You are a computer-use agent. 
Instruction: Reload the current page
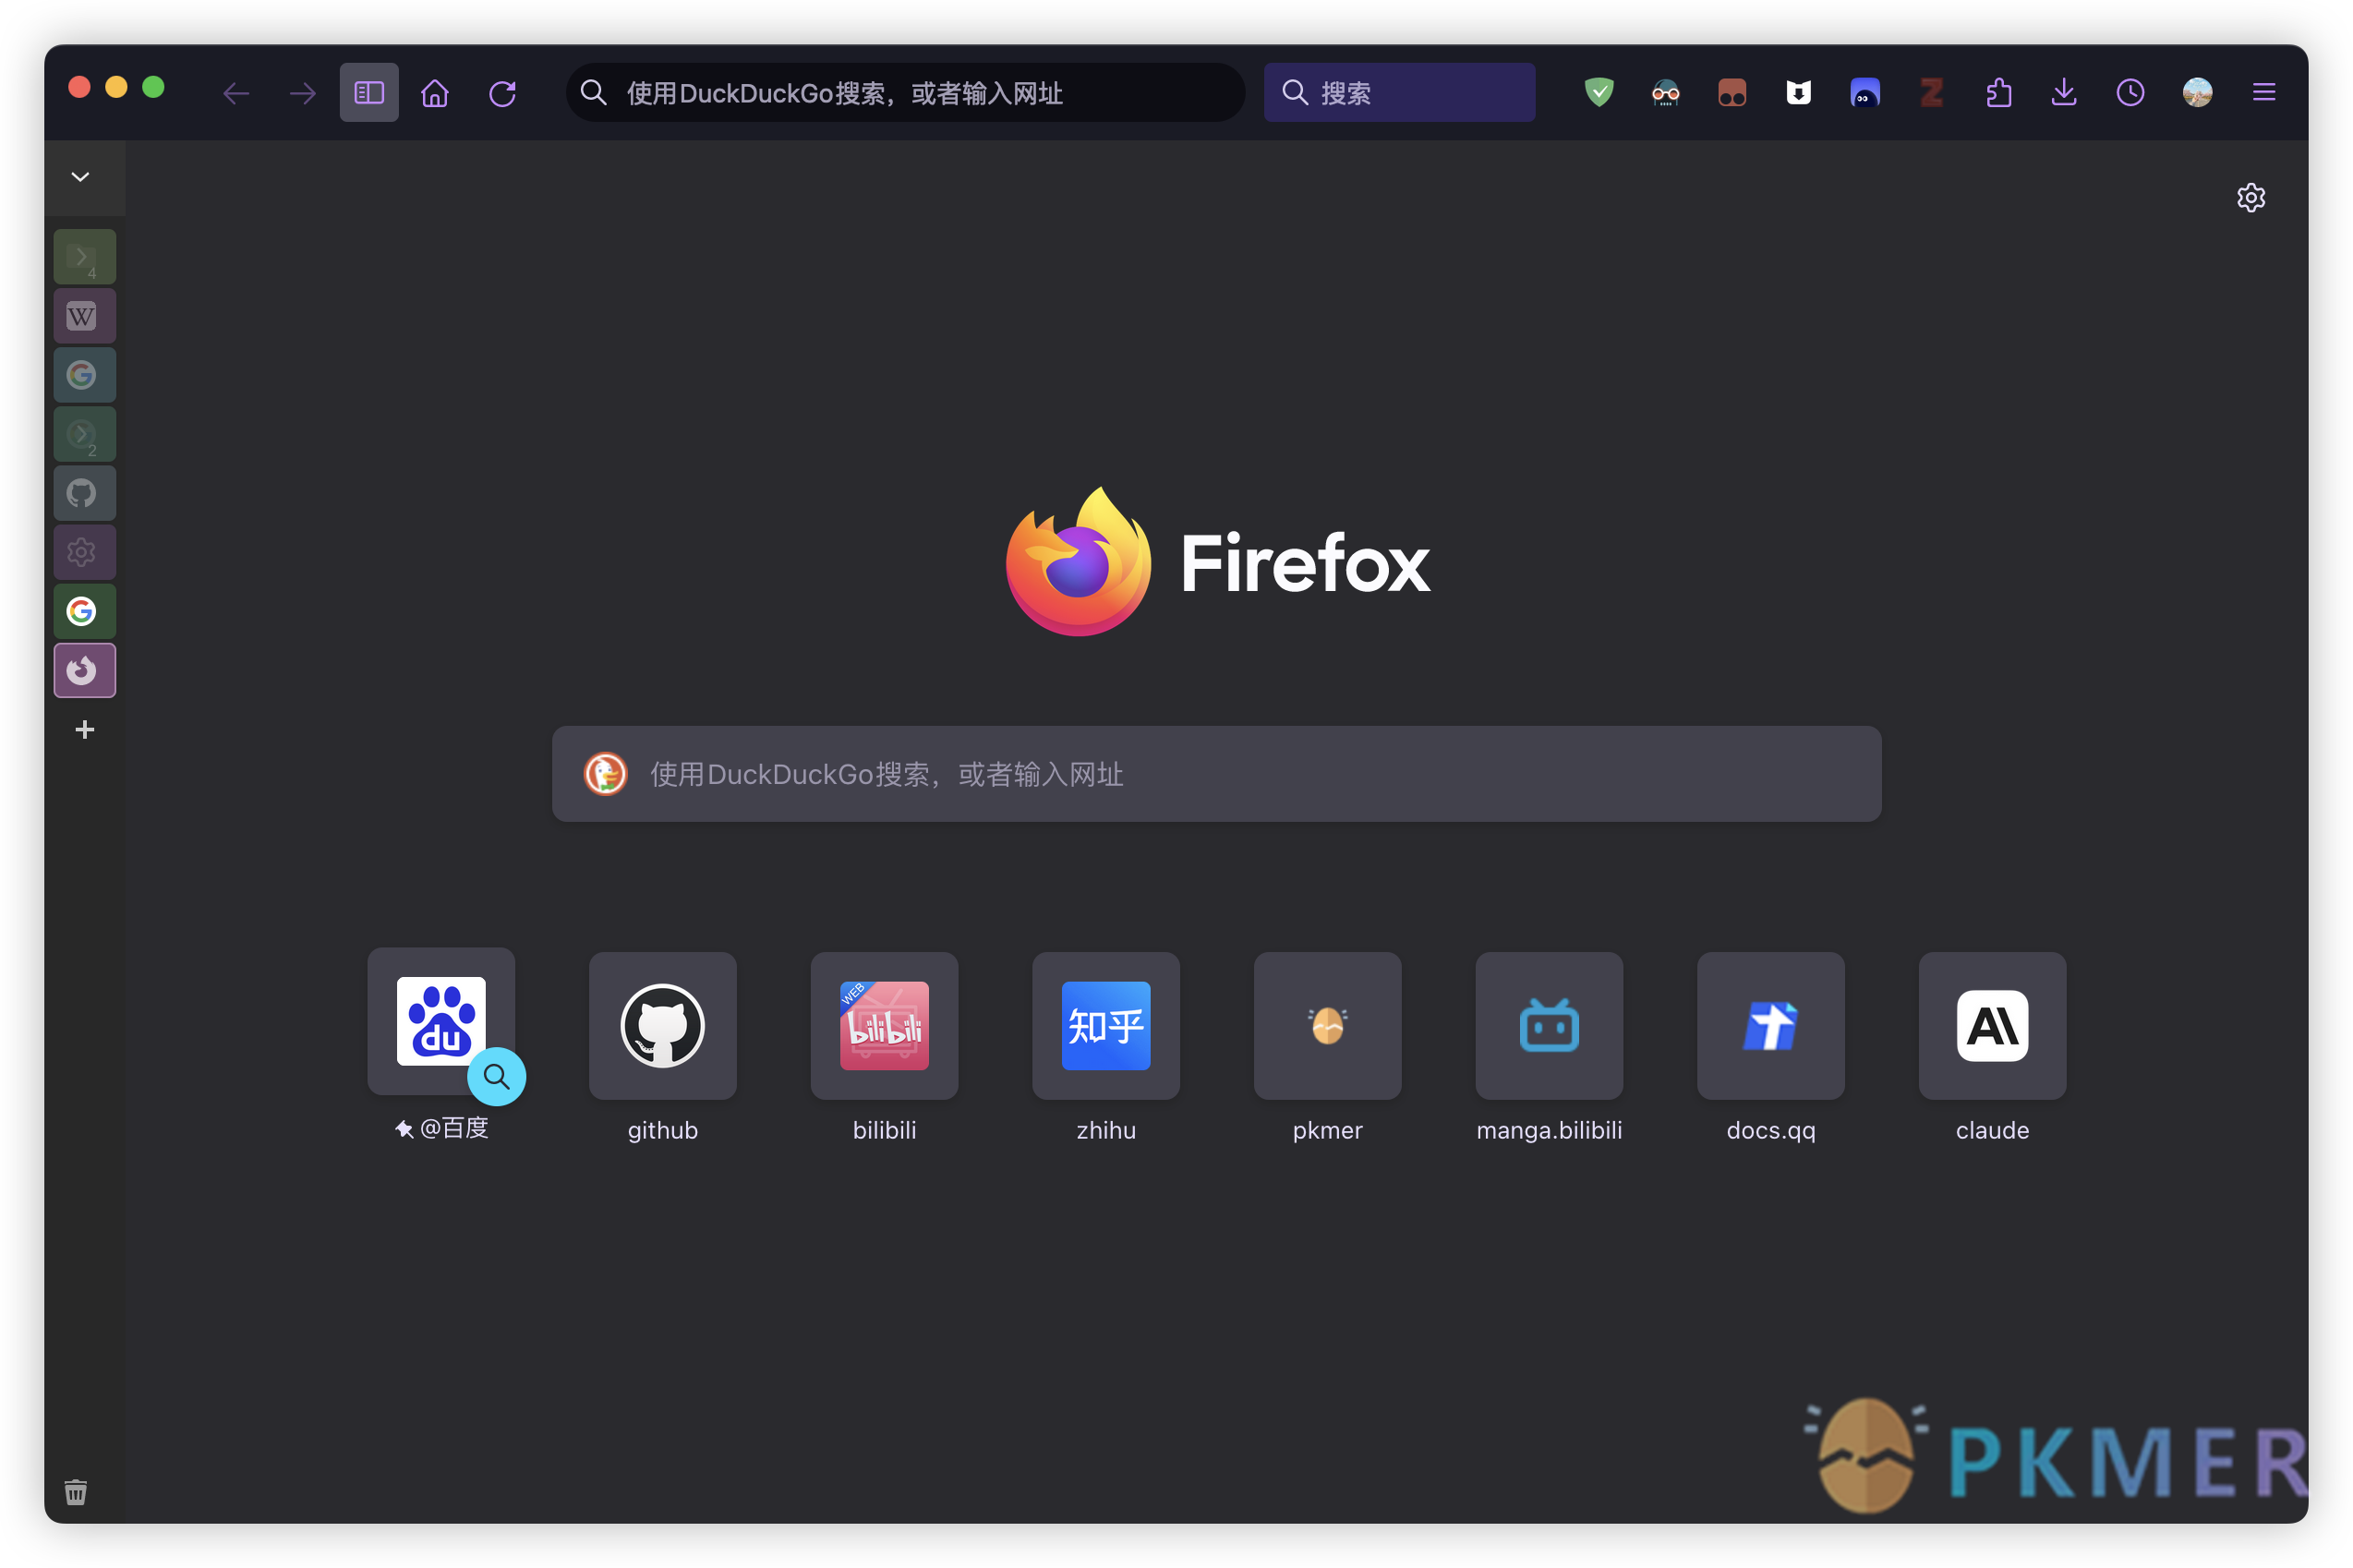pyautogui.click(x=502, y=93)
